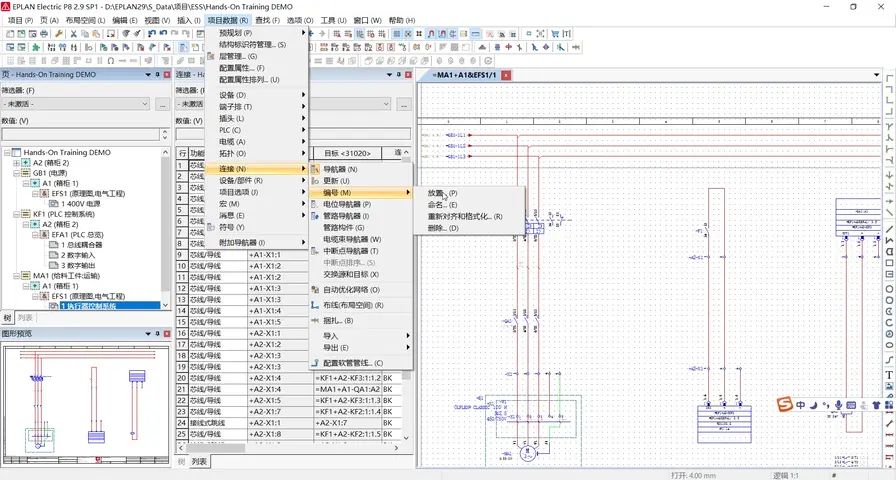The height and width of the screenshot is (480, 896).
Task: Expand the A2 (箱柜 2) top tree node
Action: [17, 163]
